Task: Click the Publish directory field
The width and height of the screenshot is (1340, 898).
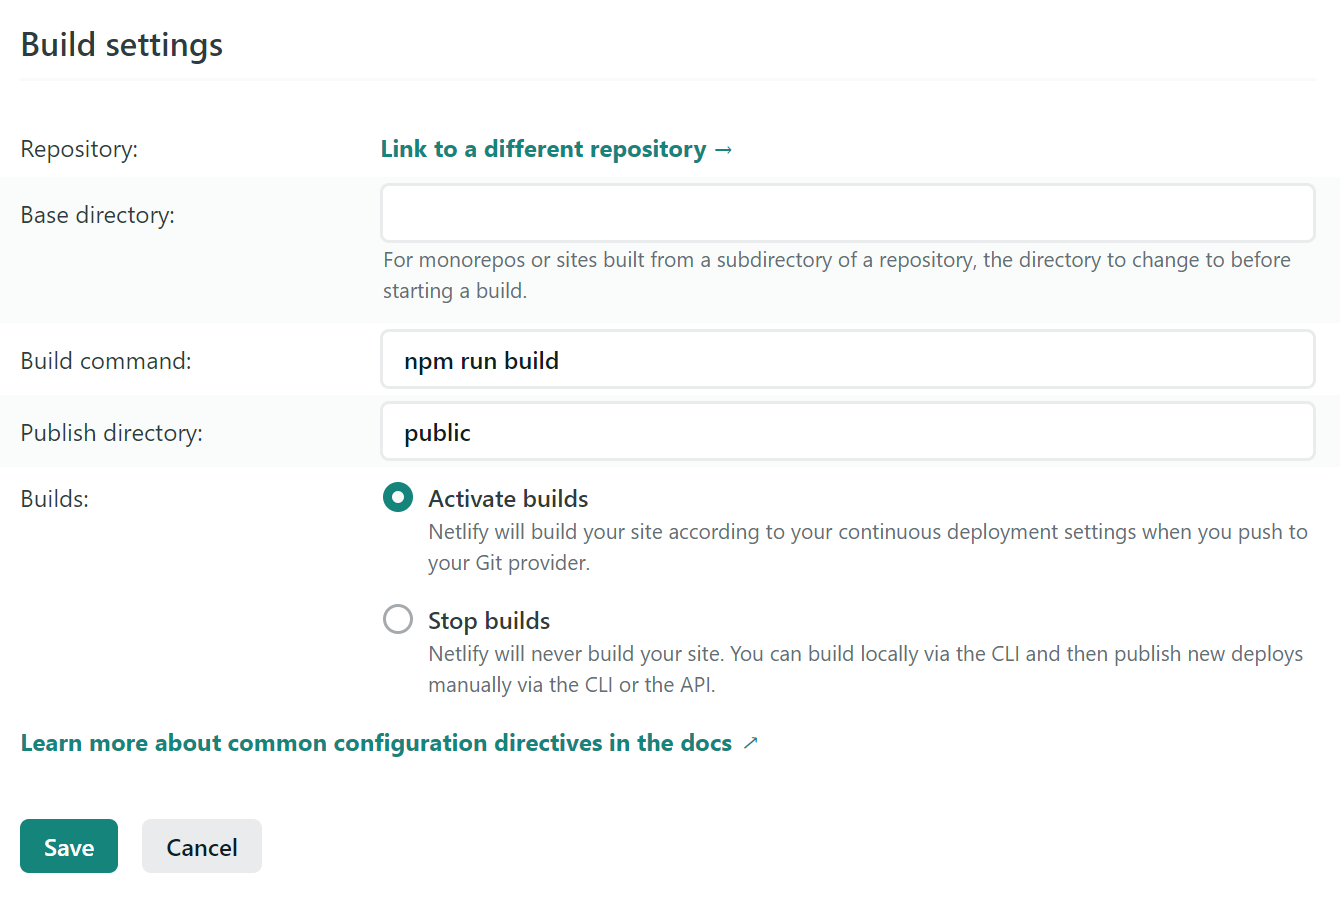Action: click(848, 431)
